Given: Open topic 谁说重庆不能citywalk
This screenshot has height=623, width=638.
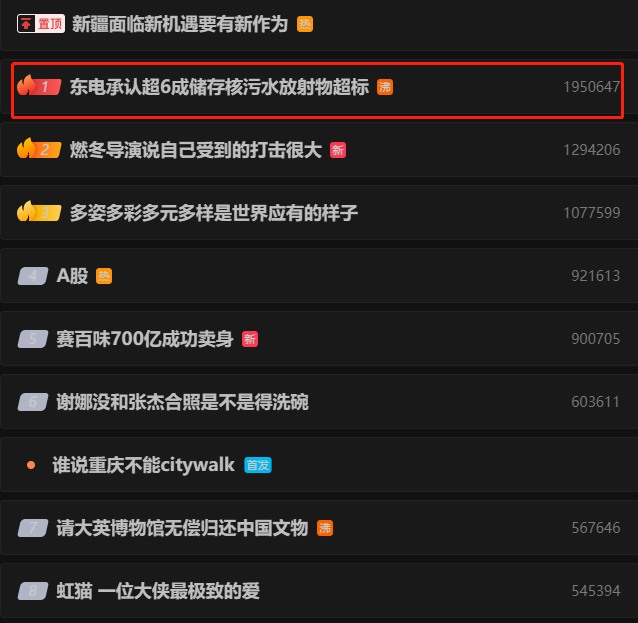Looking at the screenshot, I should click(x=143, y=465).
